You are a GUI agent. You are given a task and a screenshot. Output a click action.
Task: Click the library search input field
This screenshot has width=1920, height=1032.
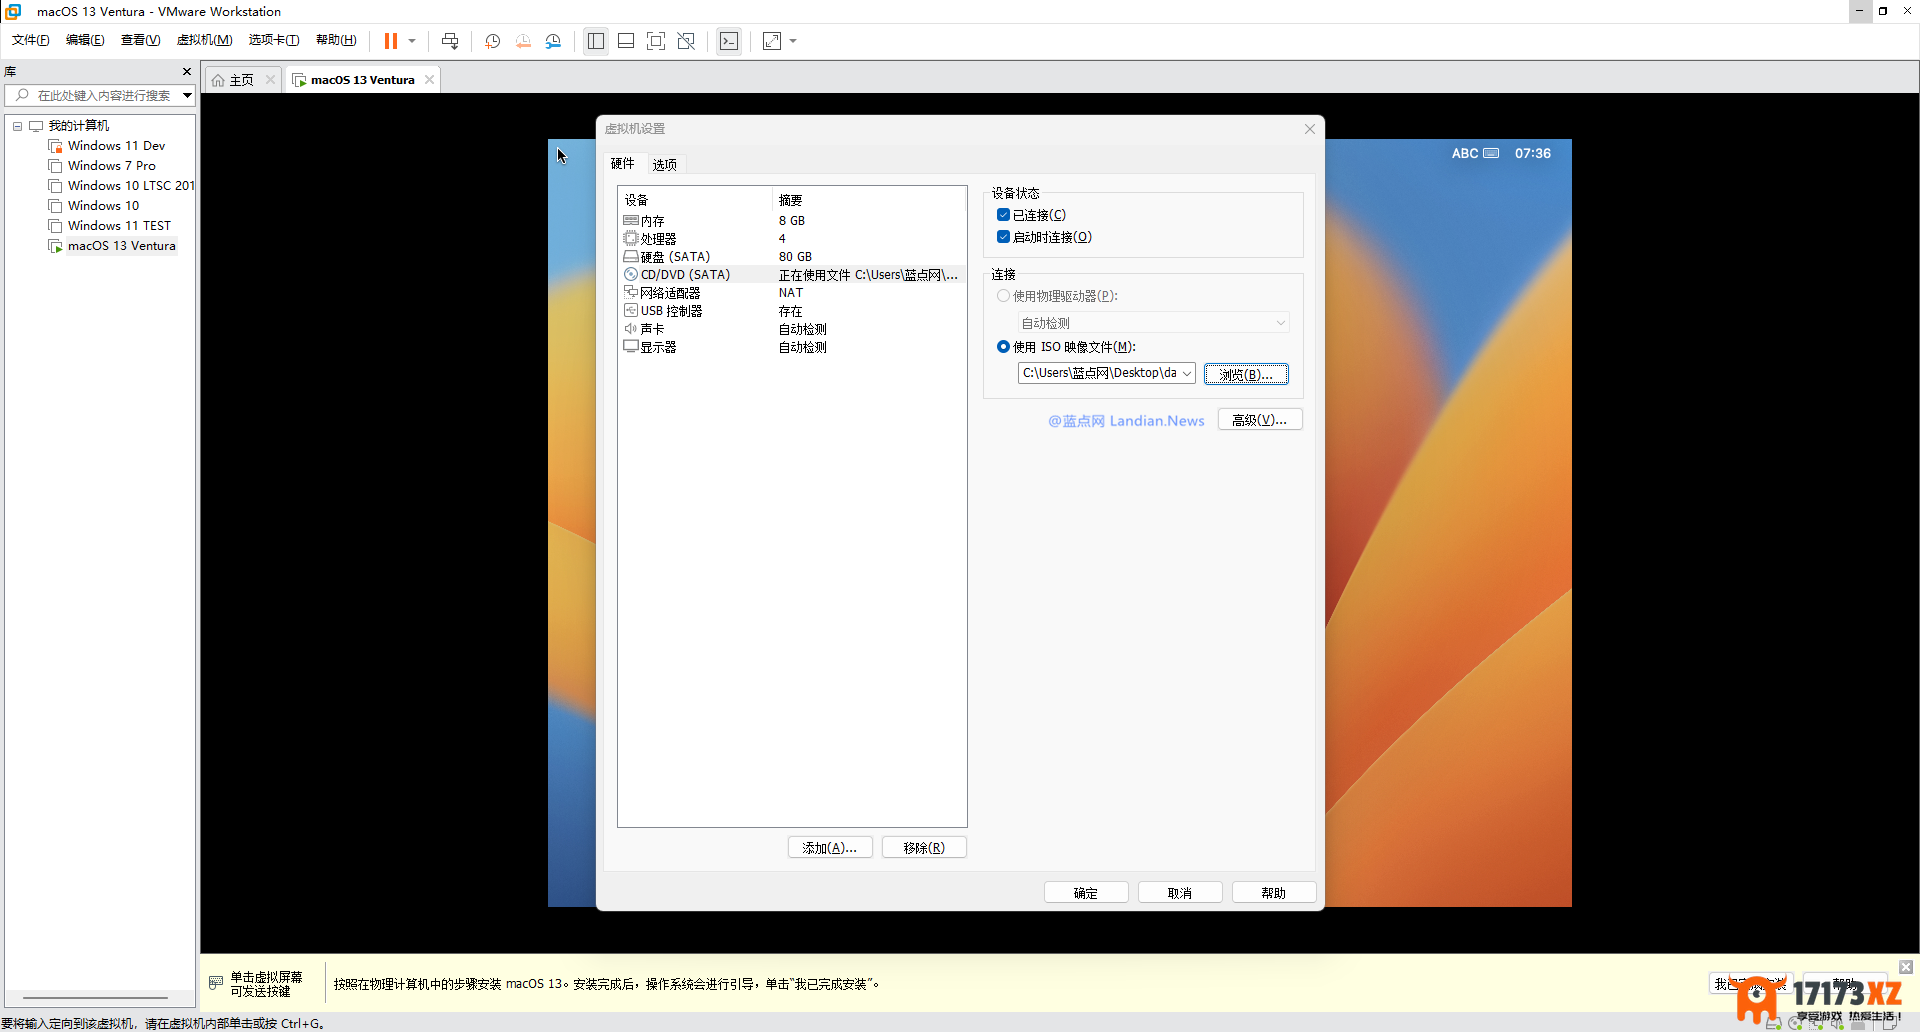tap(94, 95)
